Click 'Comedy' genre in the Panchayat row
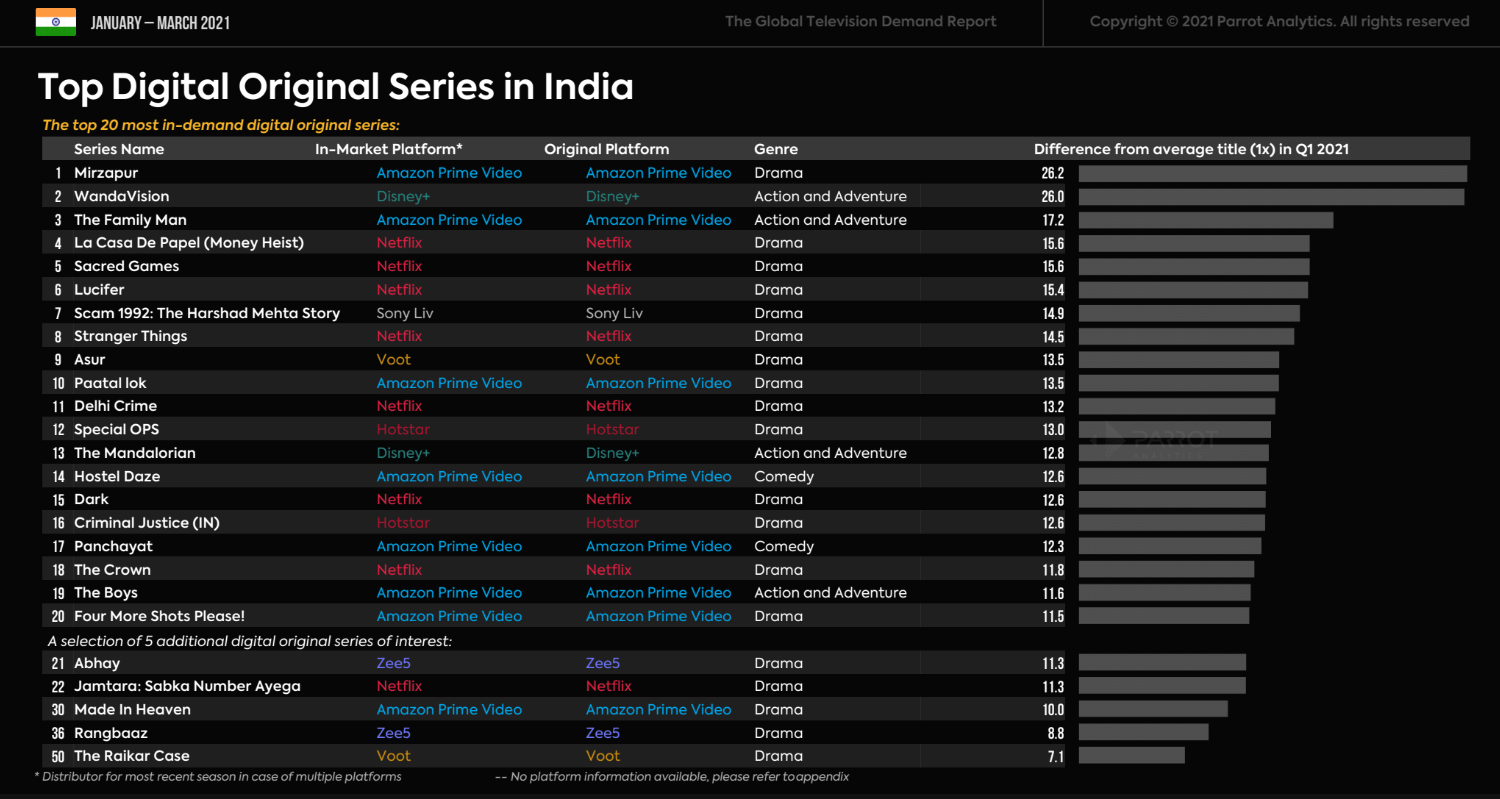The image size is (1500, 799). pos(784,547)
